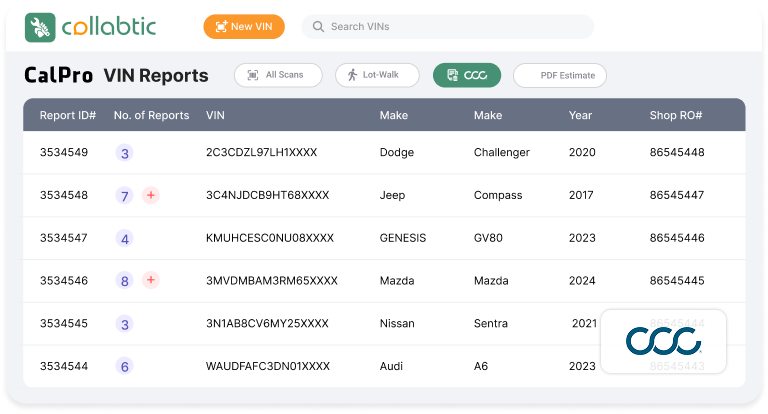Click VIN WAUDFAFC3DN01XXXX
Image resolution: width=768 pixels, height=414 pixels.
(x=267, y=367)
